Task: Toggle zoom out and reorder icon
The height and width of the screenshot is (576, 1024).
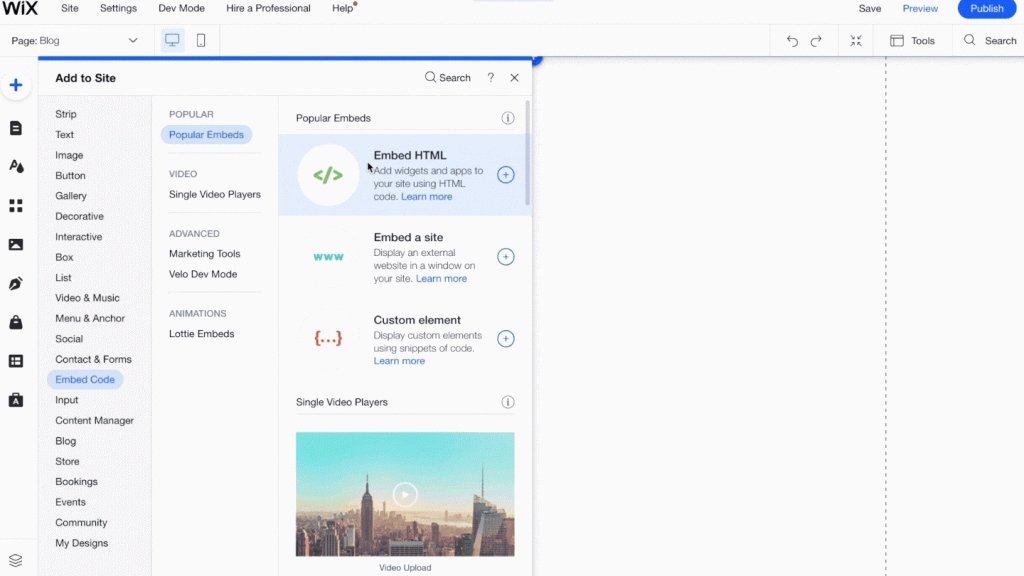Action: pyautogui.click(x=856, y=41)
